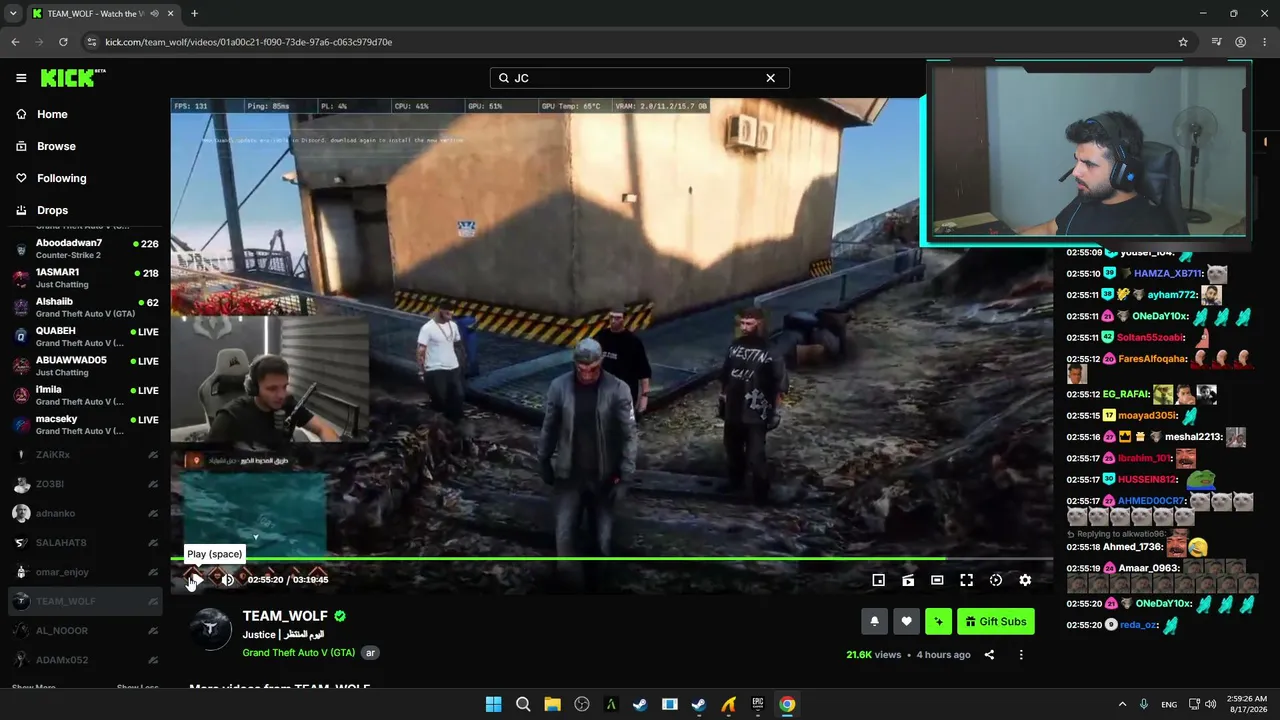Open offline channel omar_enjoy

tap(85, 572)
